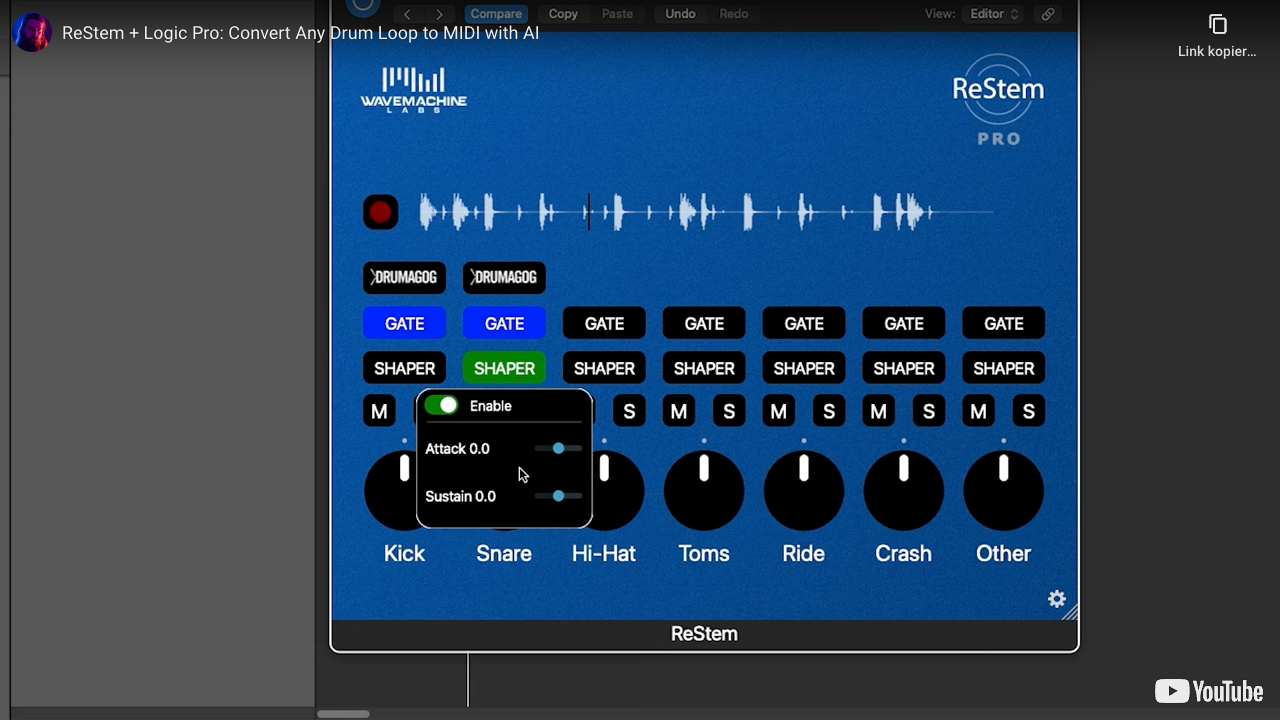Click the "Snare" channel label

tap(504, 553)
